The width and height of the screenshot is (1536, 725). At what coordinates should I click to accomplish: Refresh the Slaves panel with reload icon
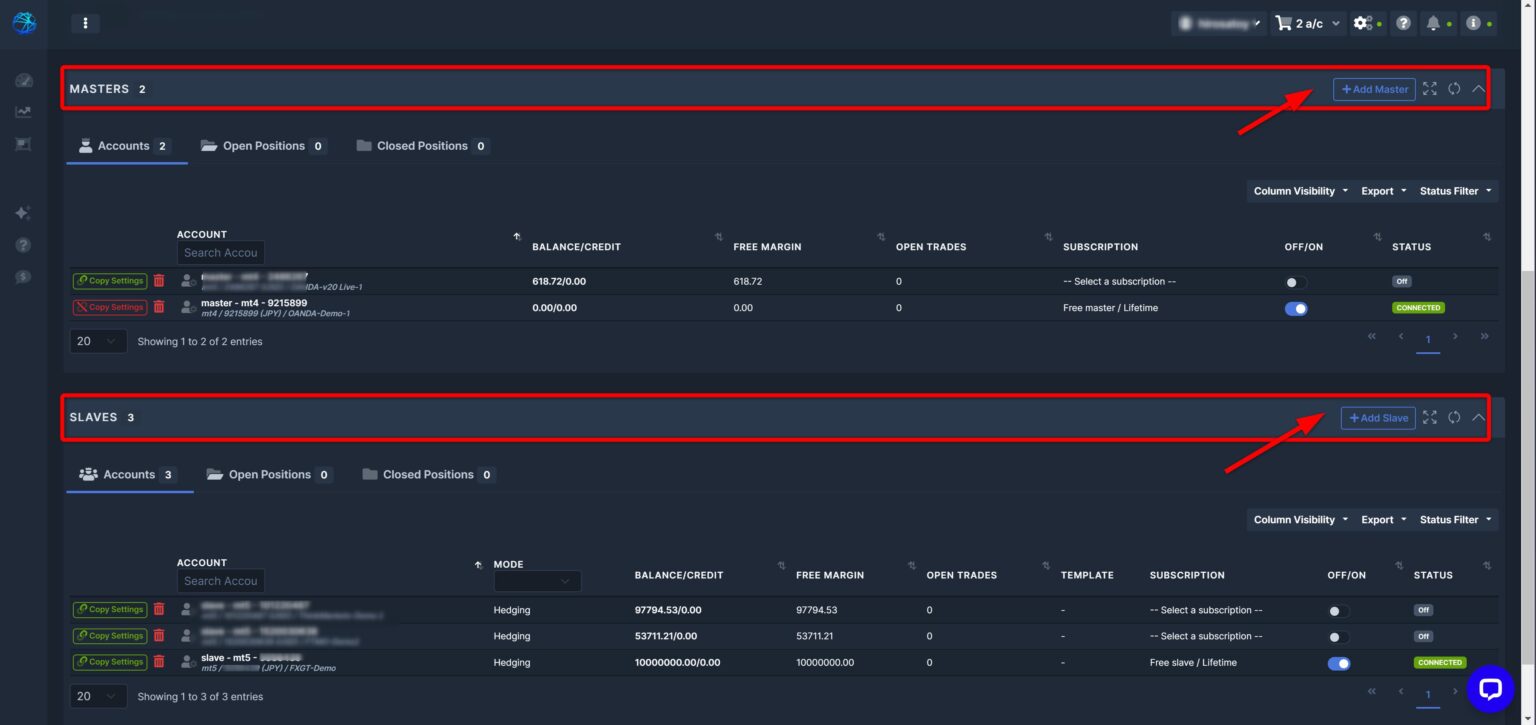pos(1454,417)
